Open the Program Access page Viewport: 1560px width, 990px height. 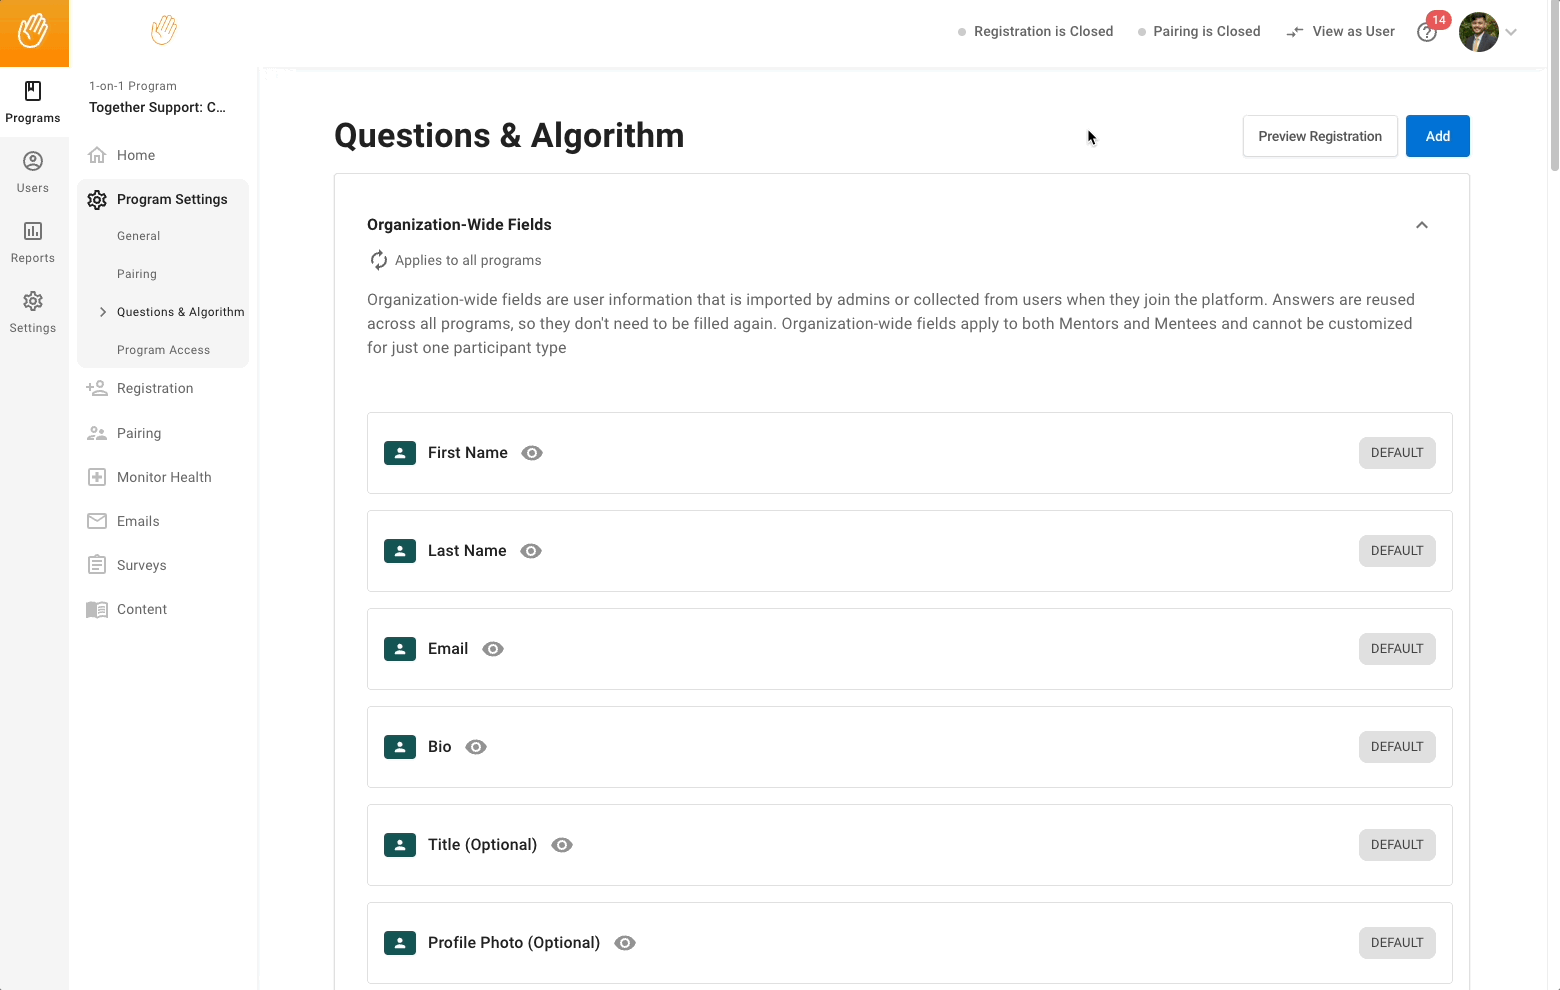point(164,350)
